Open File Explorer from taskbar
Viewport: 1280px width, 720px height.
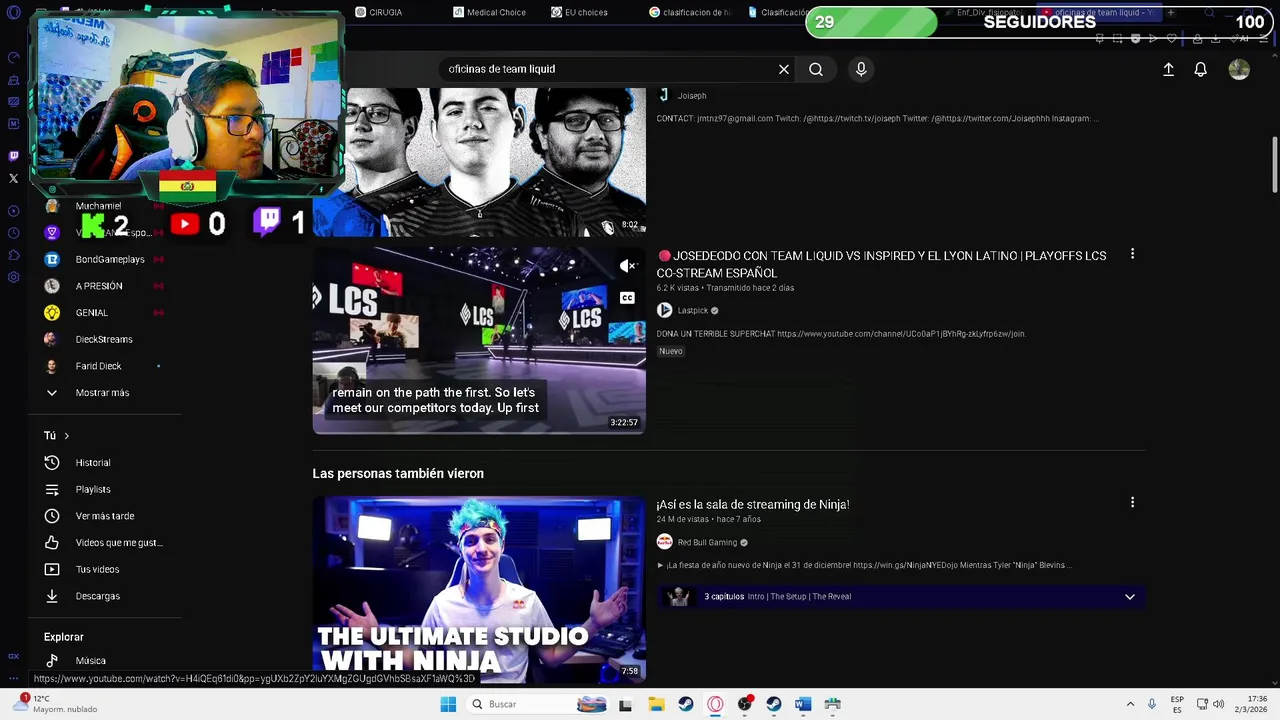click(x=656, y=704)
